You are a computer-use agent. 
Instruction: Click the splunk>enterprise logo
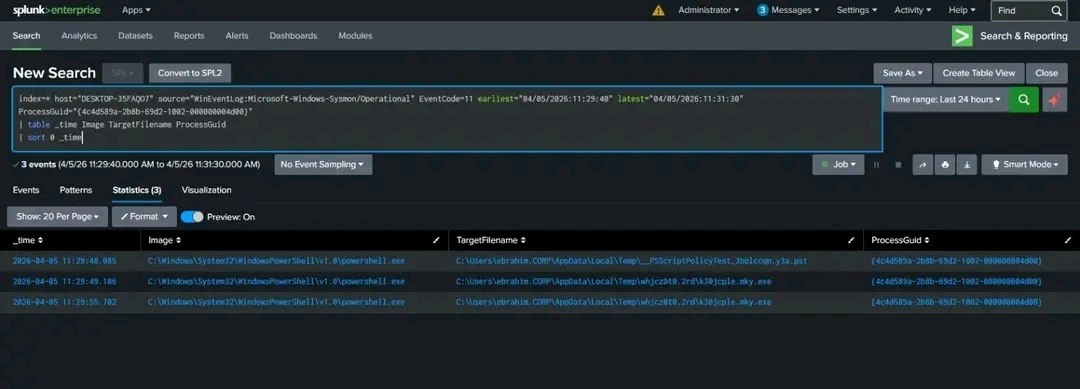pos(56,10)
